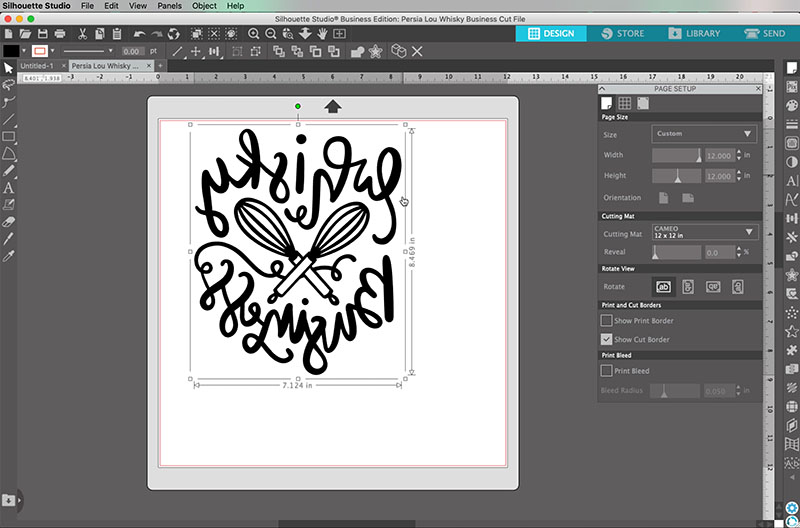Cut the selection with the scissors icon

point(82,34)
